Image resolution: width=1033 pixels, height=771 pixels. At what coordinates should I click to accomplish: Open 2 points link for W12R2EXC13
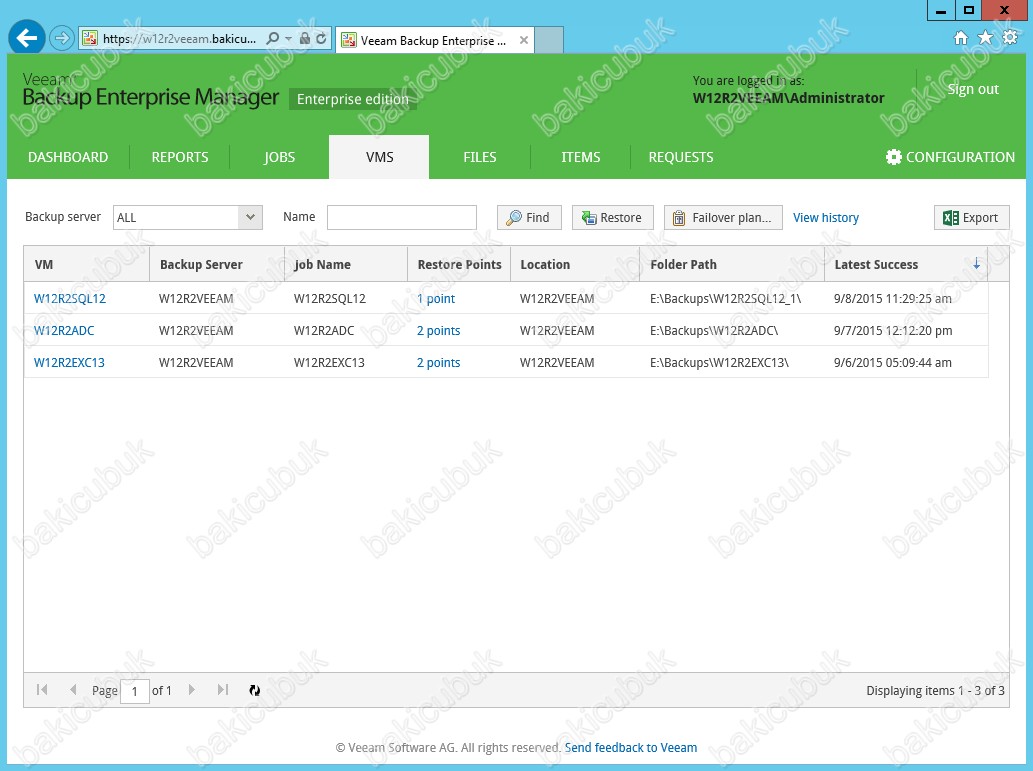coord(439,362)
